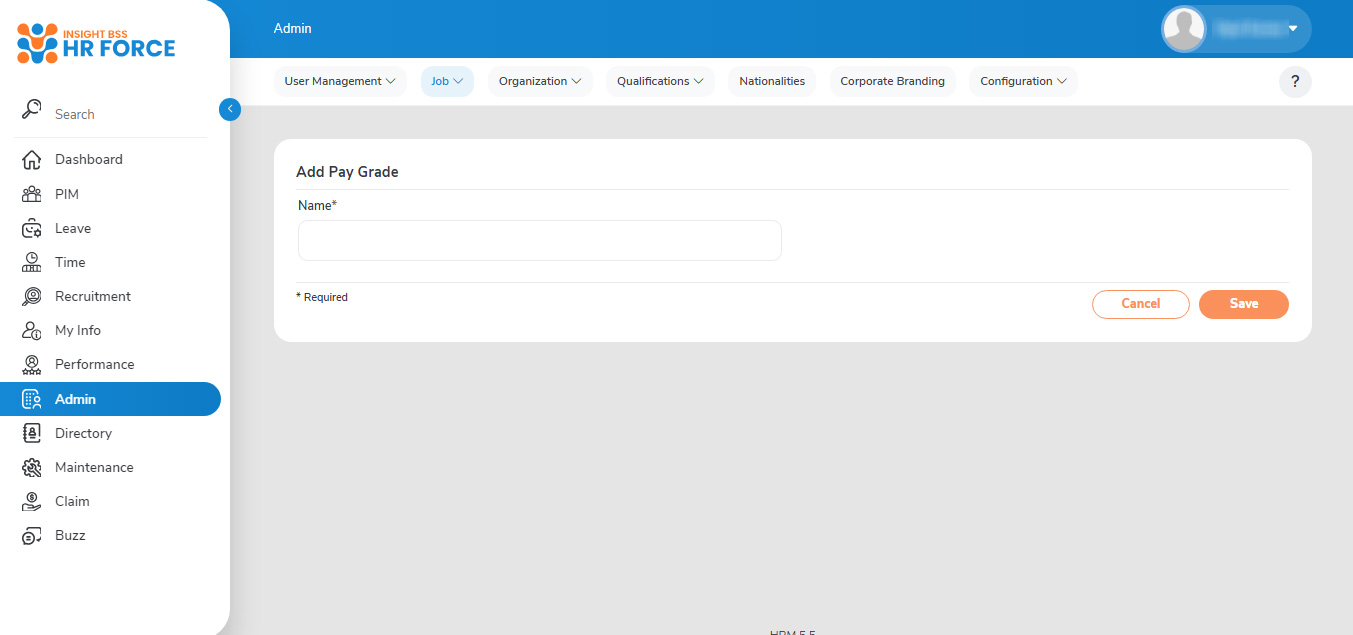
Task: Collapse the sidebar with arrow button
Action: tap(230, 109)
